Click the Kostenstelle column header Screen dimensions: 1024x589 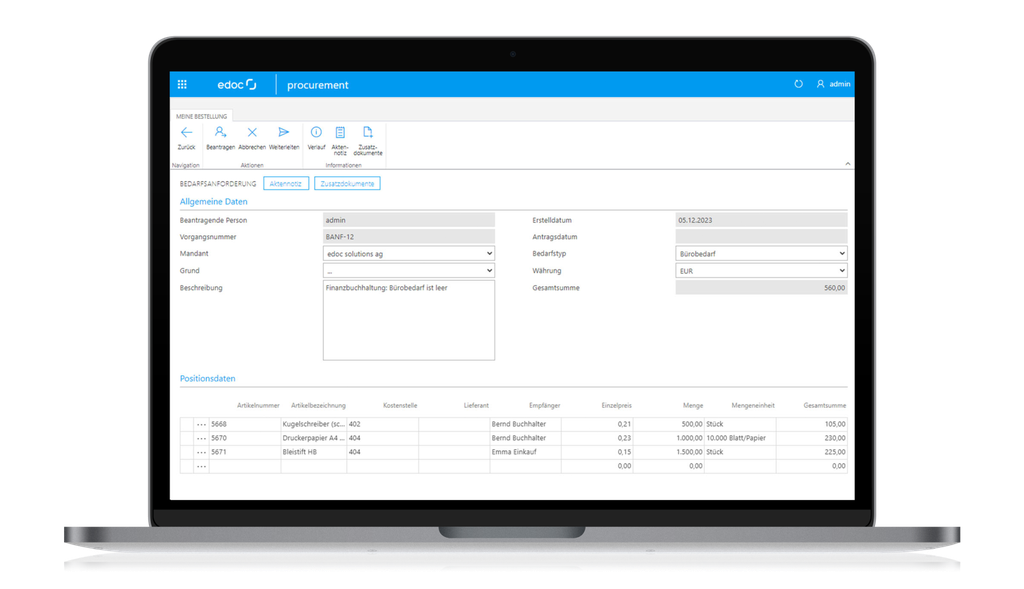400,406
